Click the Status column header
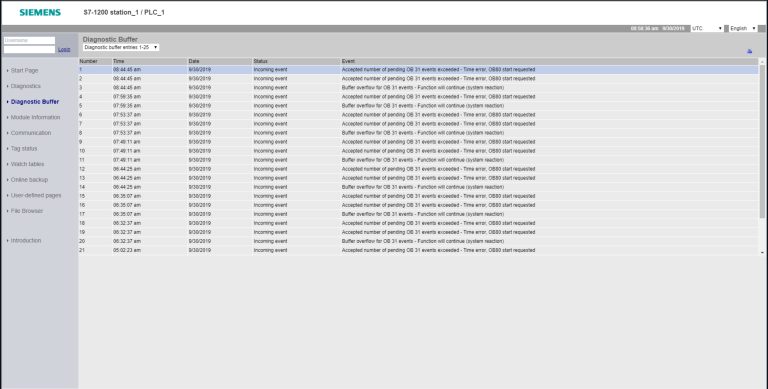 tap(297, 61)
